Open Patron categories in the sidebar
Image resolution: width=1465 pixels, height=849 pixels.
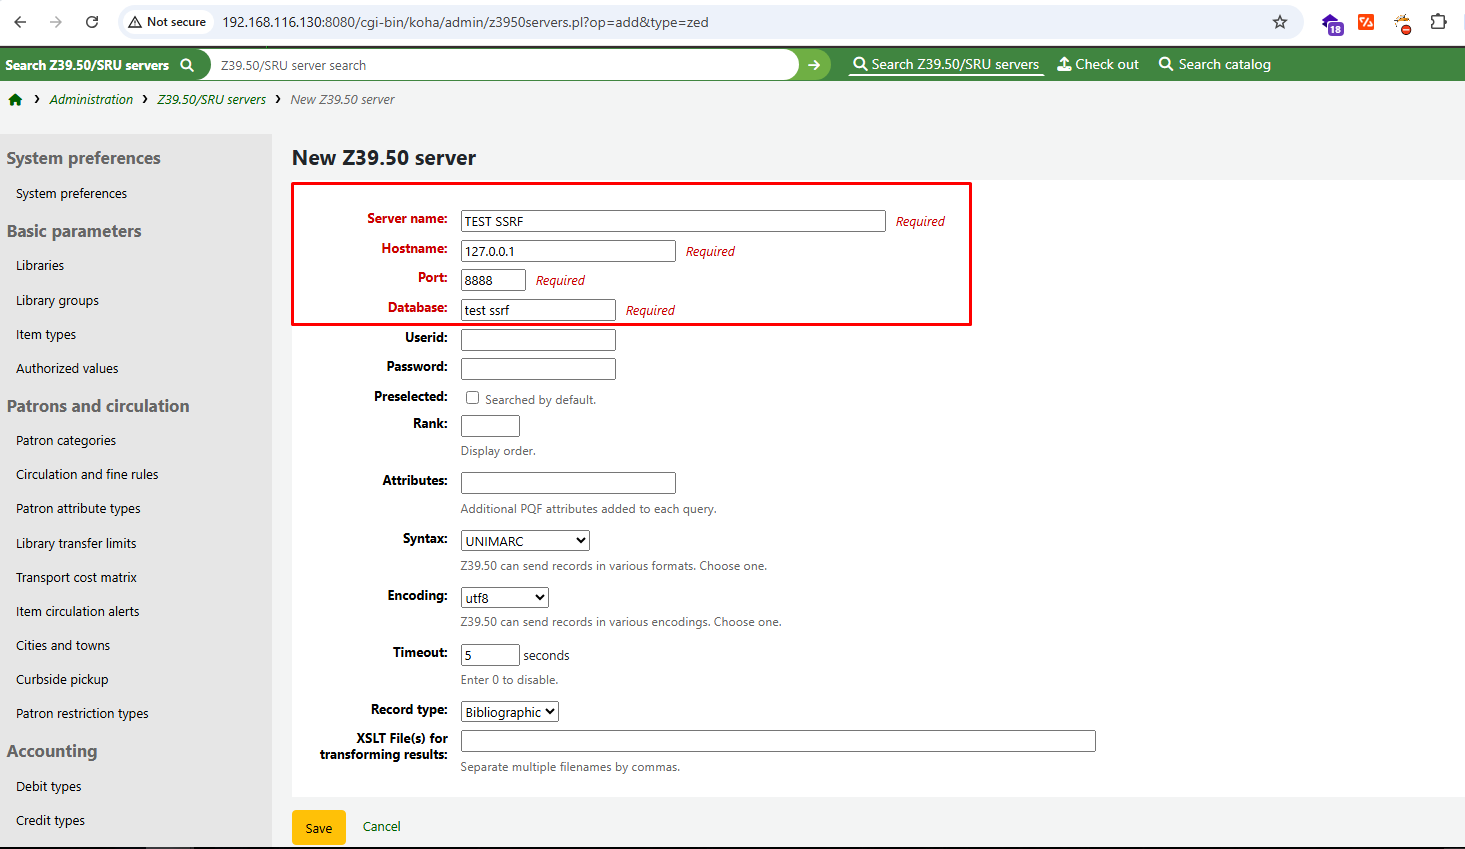(x=66, y=441)
